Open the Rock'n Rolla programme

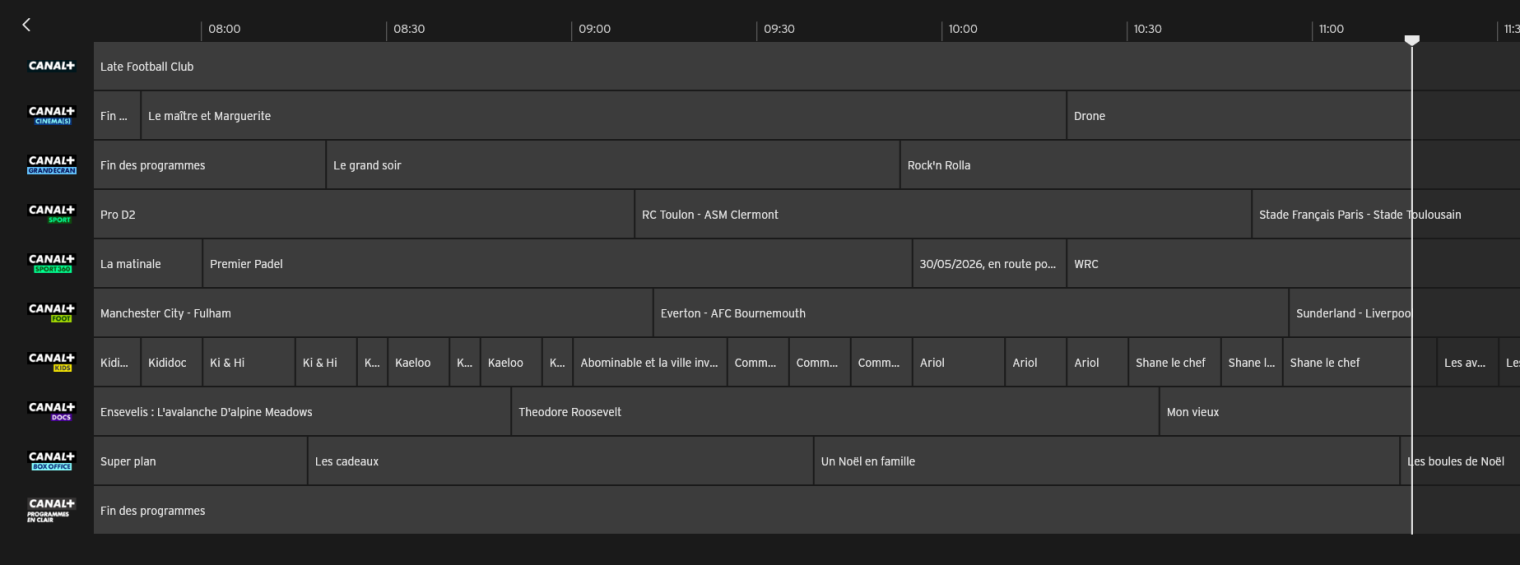point(1210,165)
